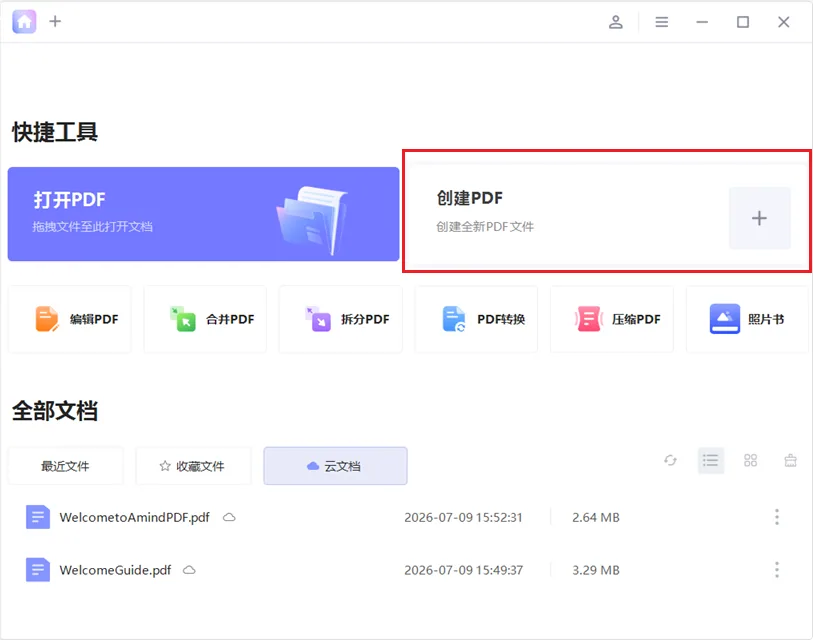
Task: Maximize the application window
Action: [x=743, y=22]
